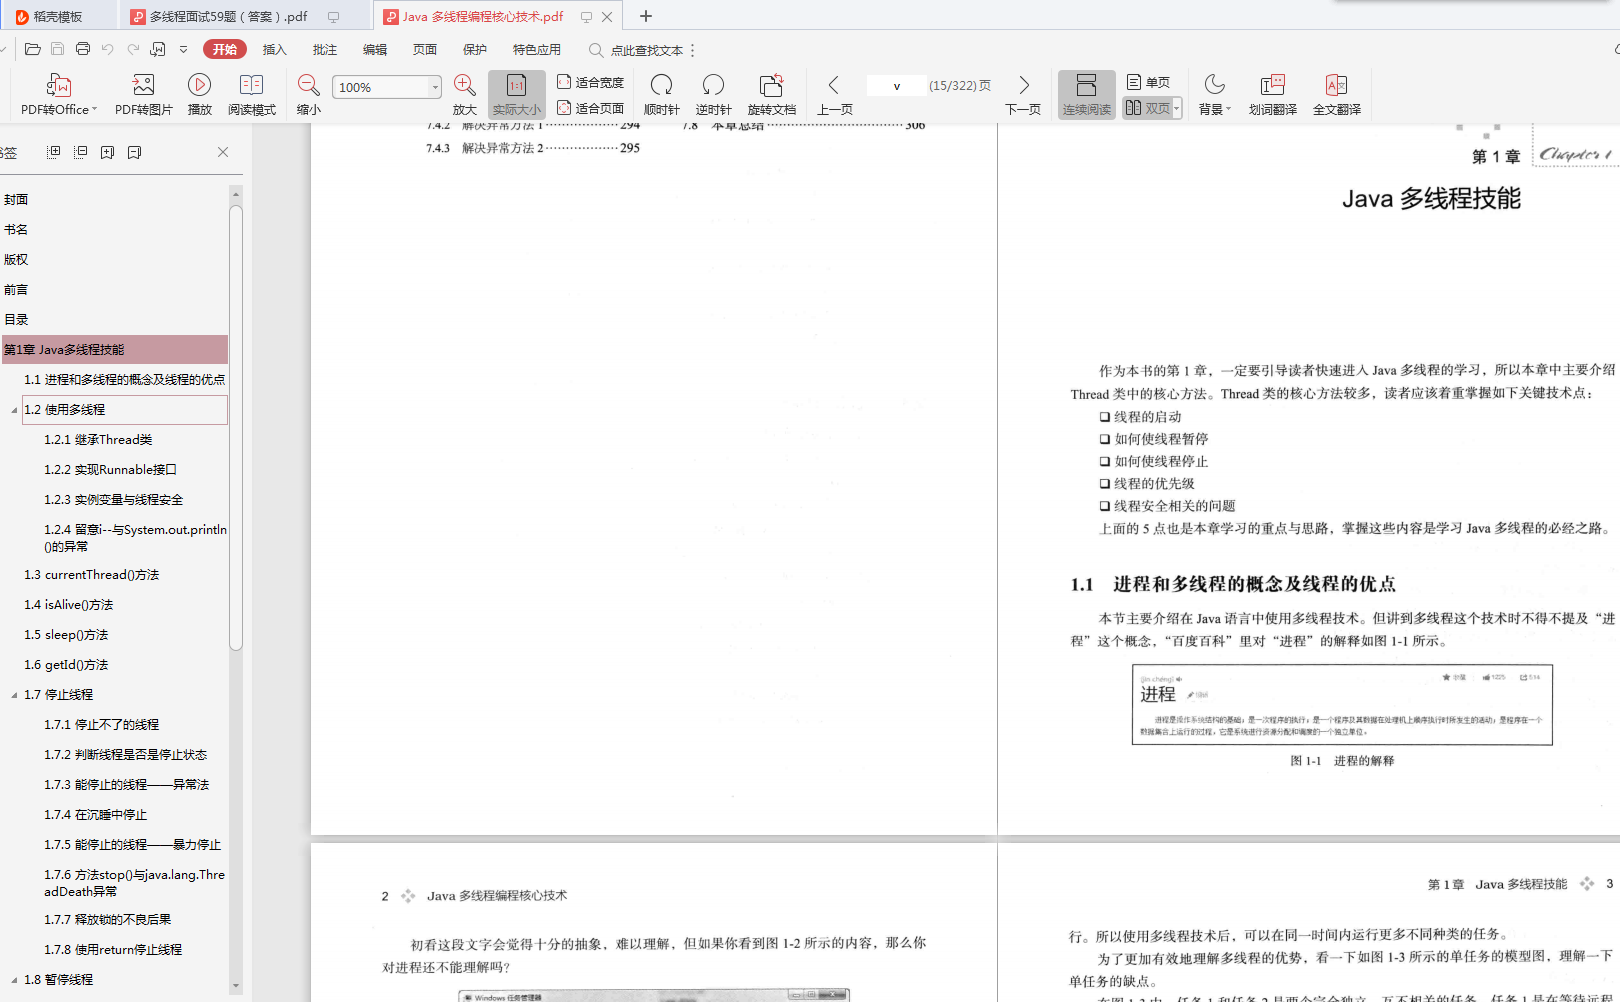Switch to 稻壳模板 tab
The image size is (1620, 1002).
click(57, 16)
